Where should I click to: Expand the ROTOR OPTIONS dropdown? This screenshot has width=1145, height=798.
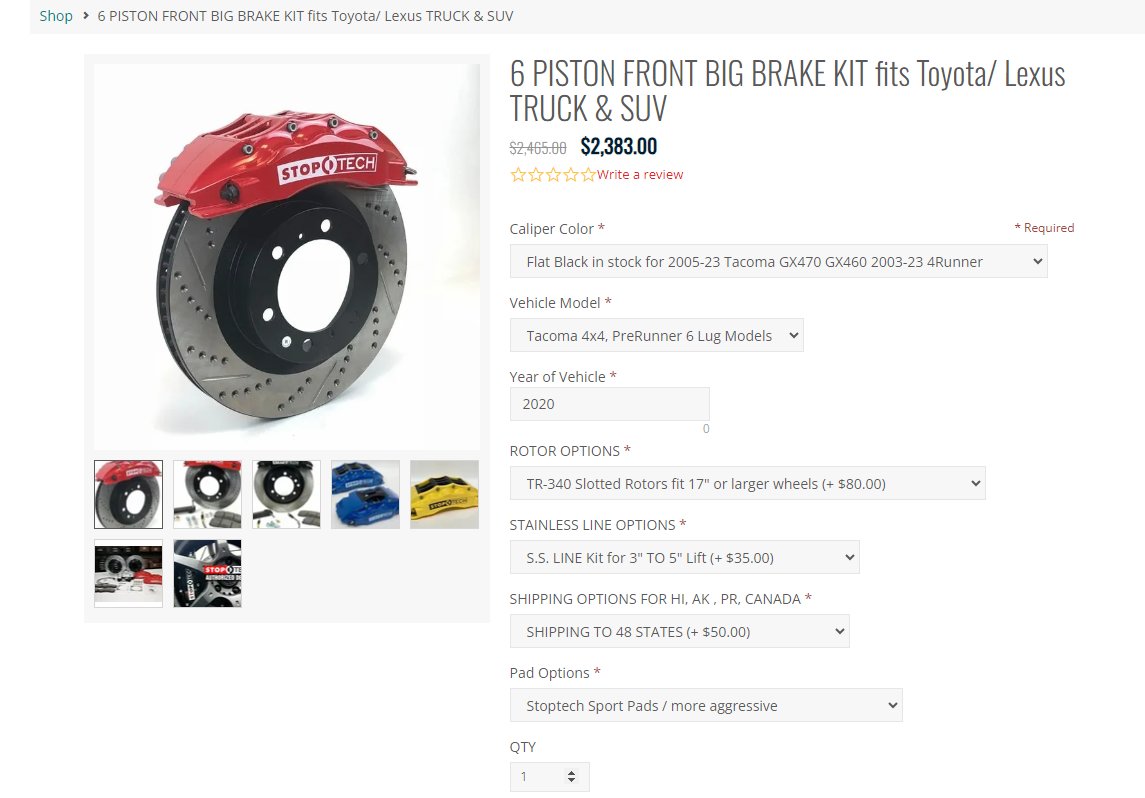click(x=748, y=483)
